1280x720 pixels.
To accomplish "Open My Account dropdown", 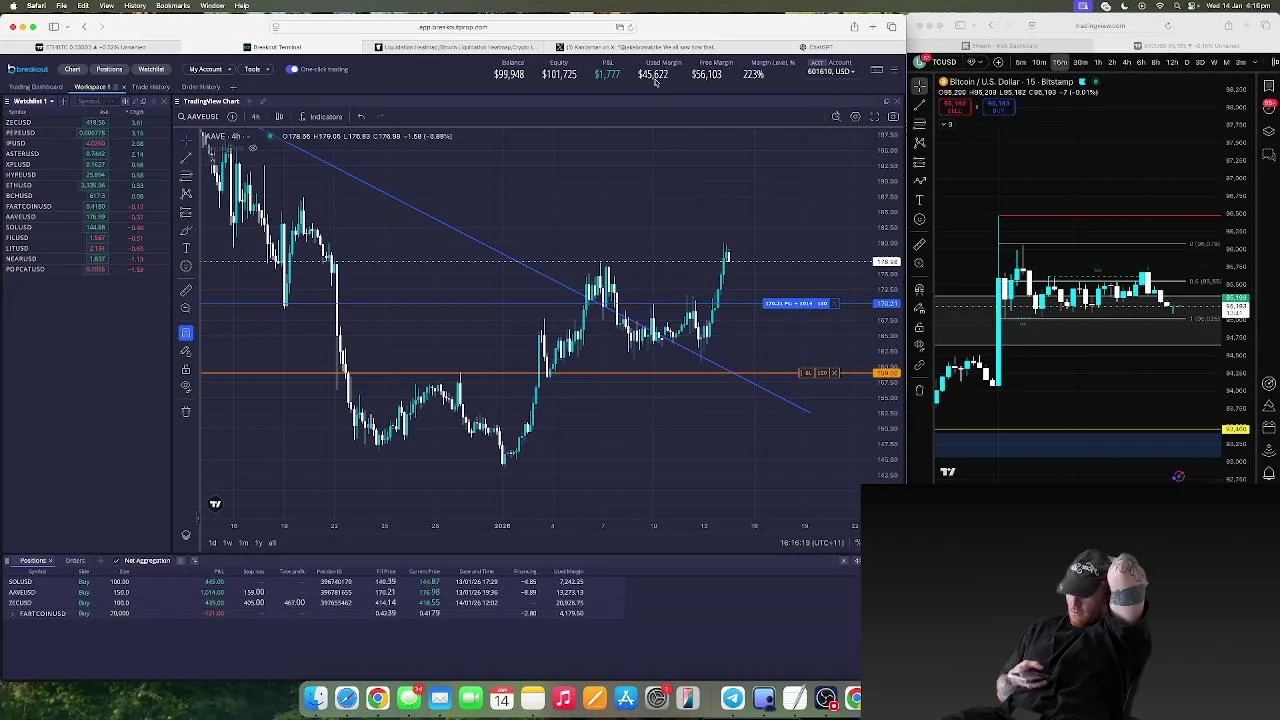I will pyautogui.click(x=209, y=69).
